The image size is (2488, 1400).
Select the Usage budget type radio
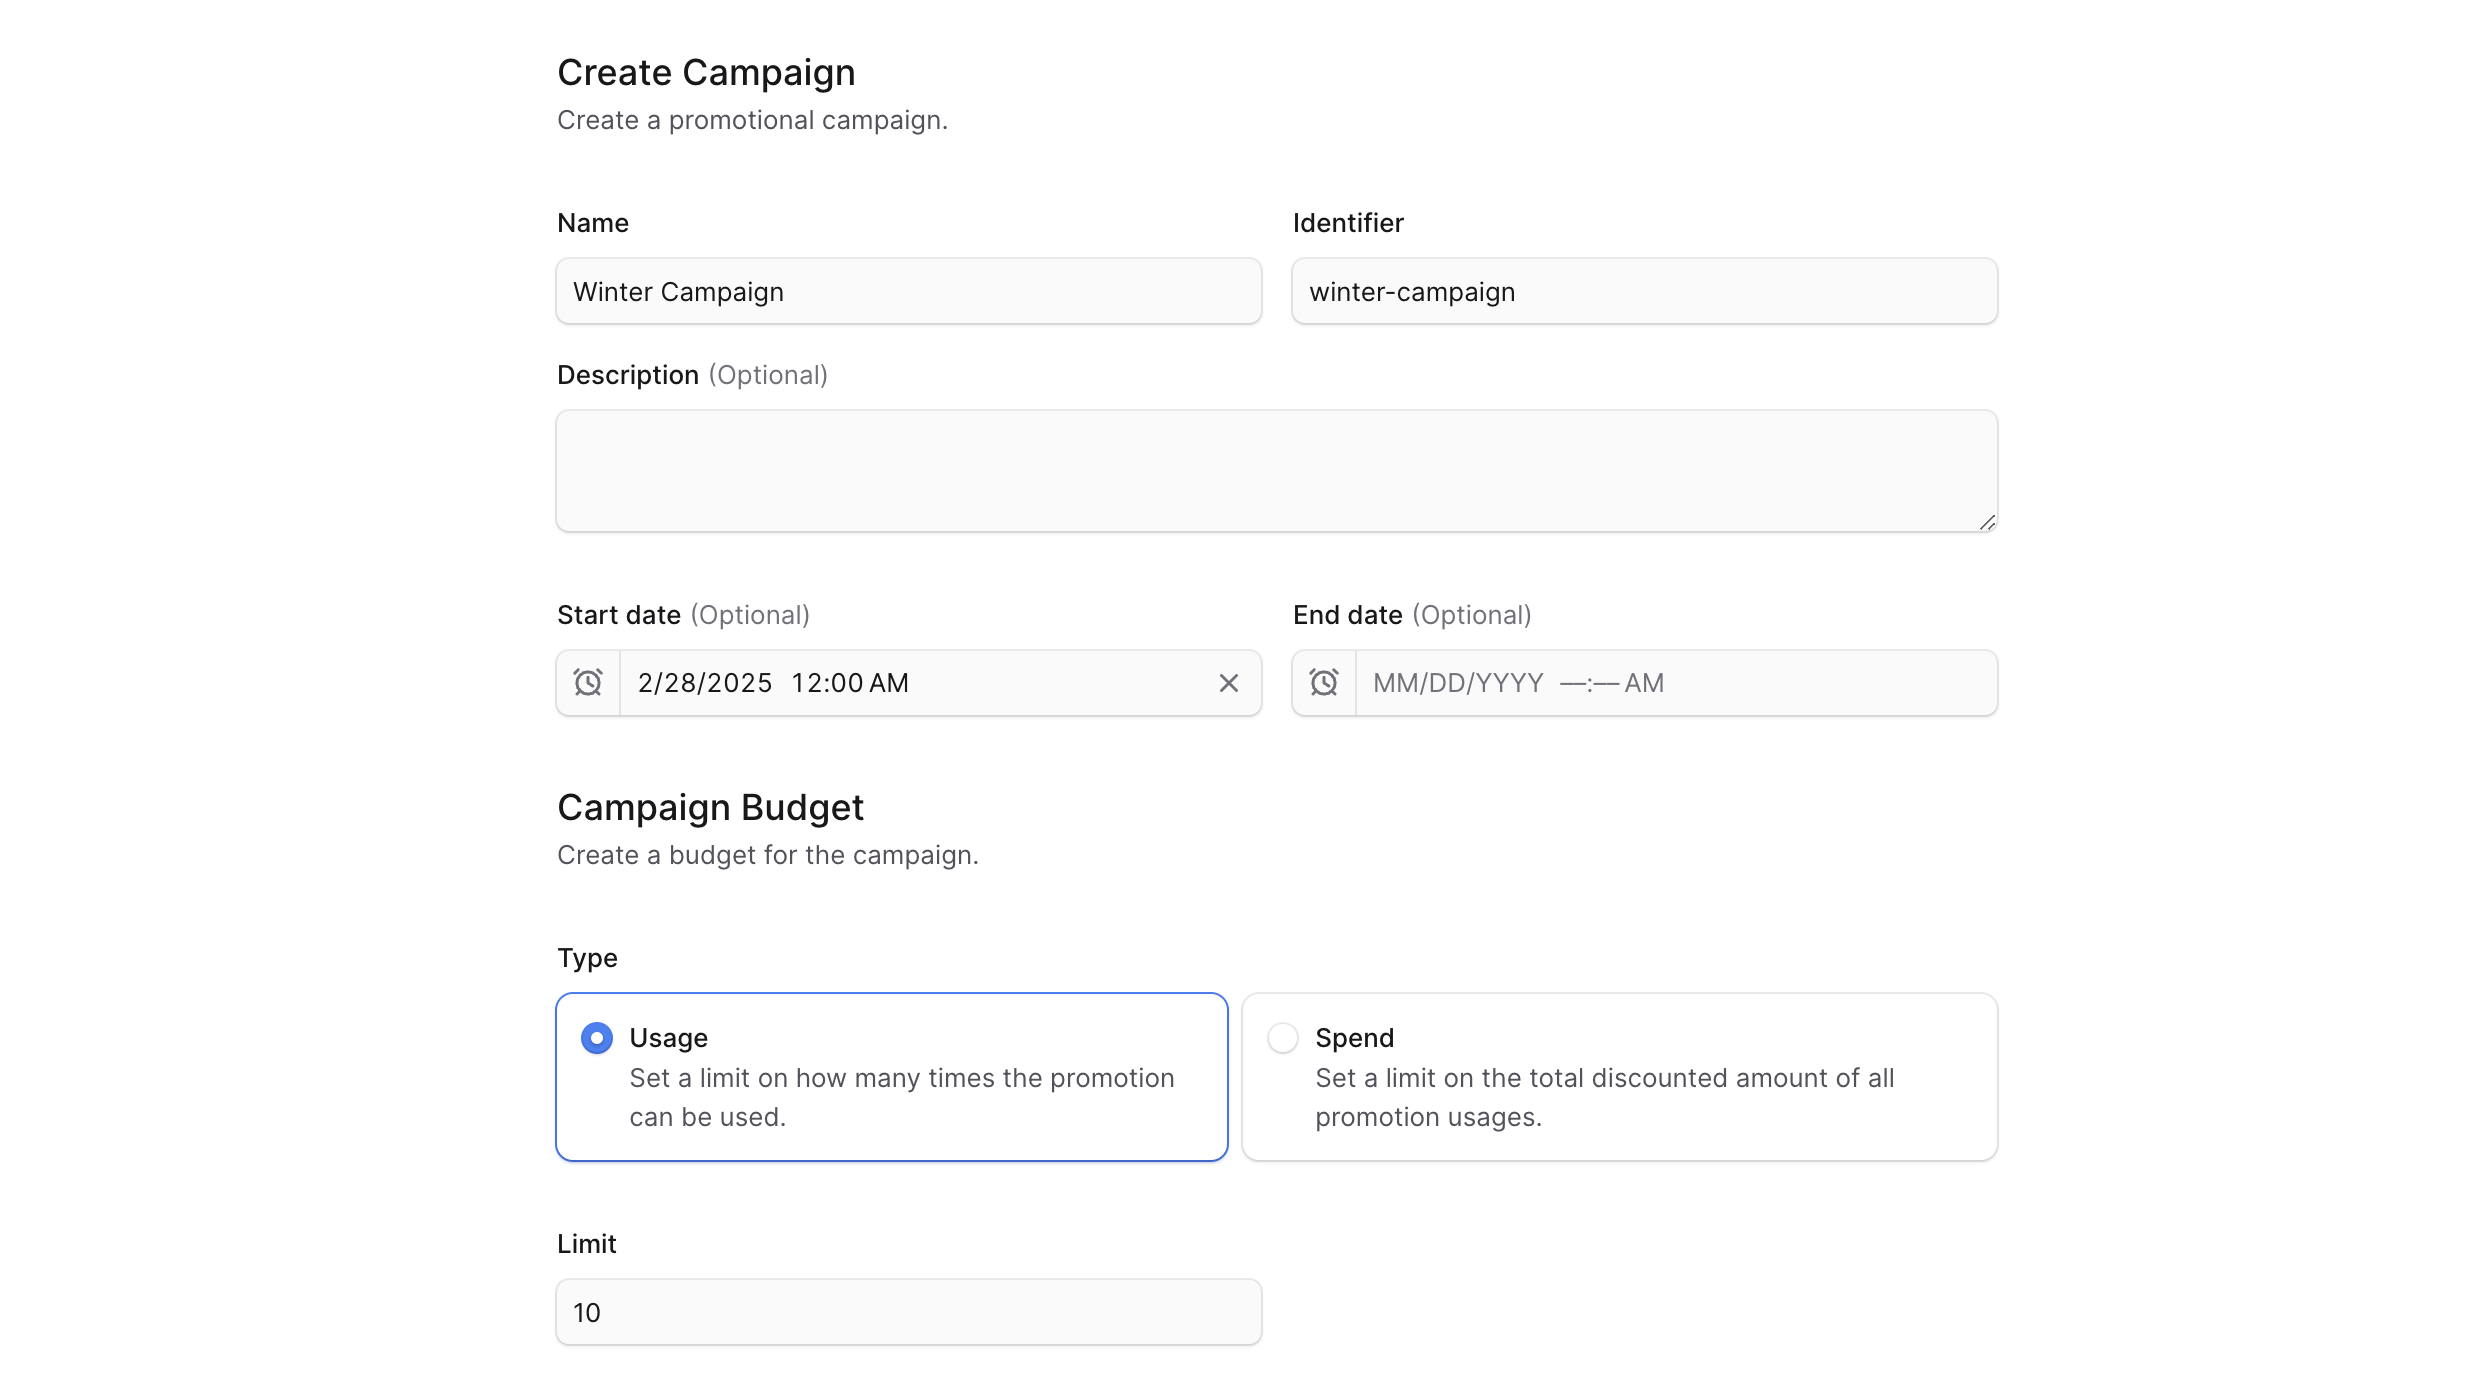(597, 1038)
